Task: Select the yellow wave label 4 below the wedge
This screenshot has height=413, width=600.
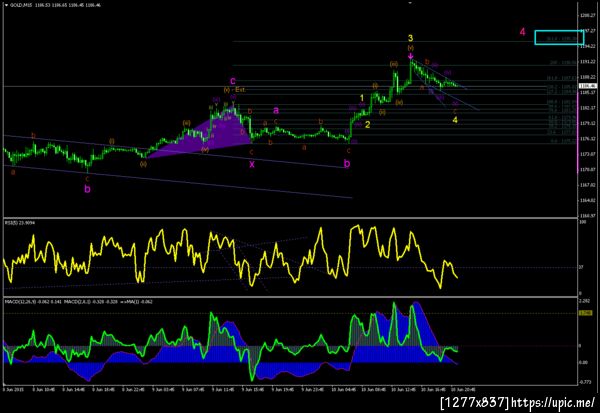Action: pyautogui.click(x=455, y=120)
